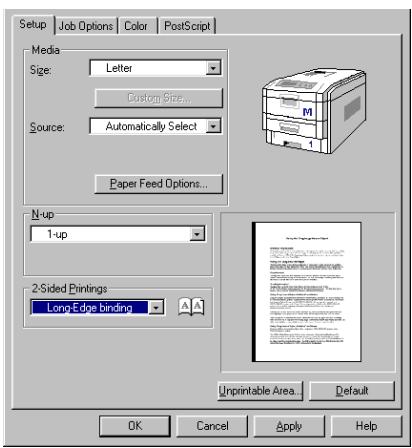
Task: Open the N-up dropdown arrow
Action: pyautogui.click(x=197, y=234)
